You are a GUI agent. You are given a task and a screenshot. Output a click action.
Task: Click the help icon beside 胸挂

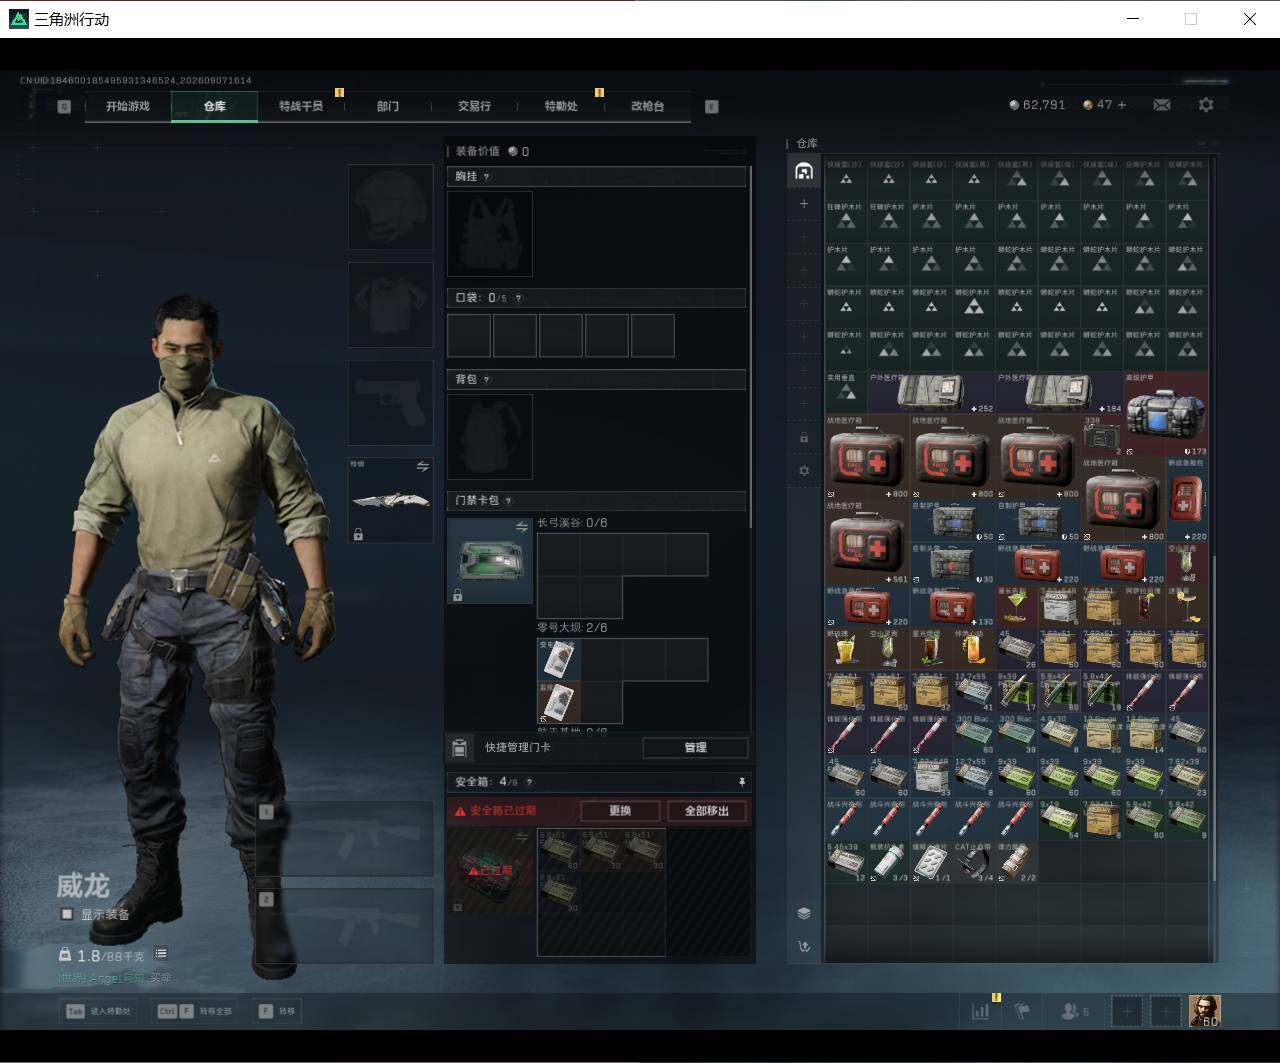pyautogui.click(x=487, y=176)
